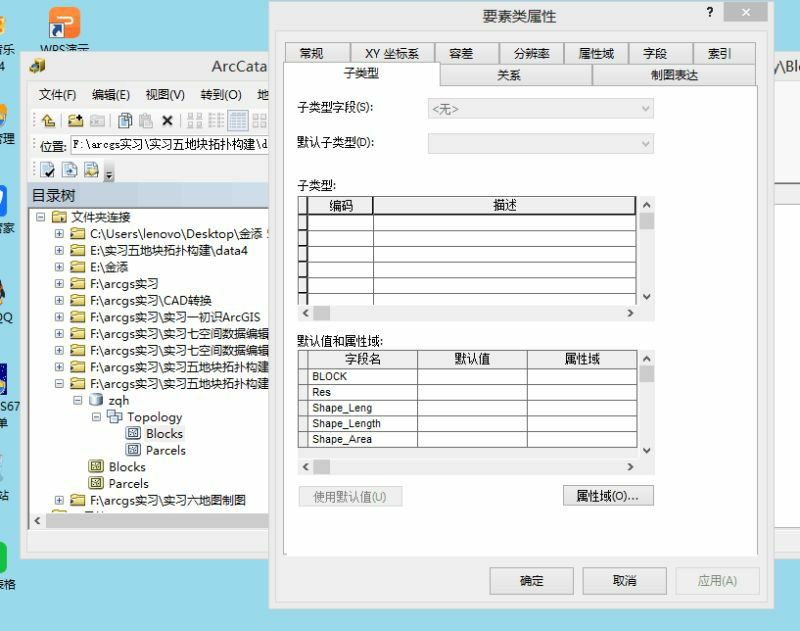Open 文件(F) menu in ArcCatalog
800x631 pixels.
pyautogui.click(x=57, y=95)
